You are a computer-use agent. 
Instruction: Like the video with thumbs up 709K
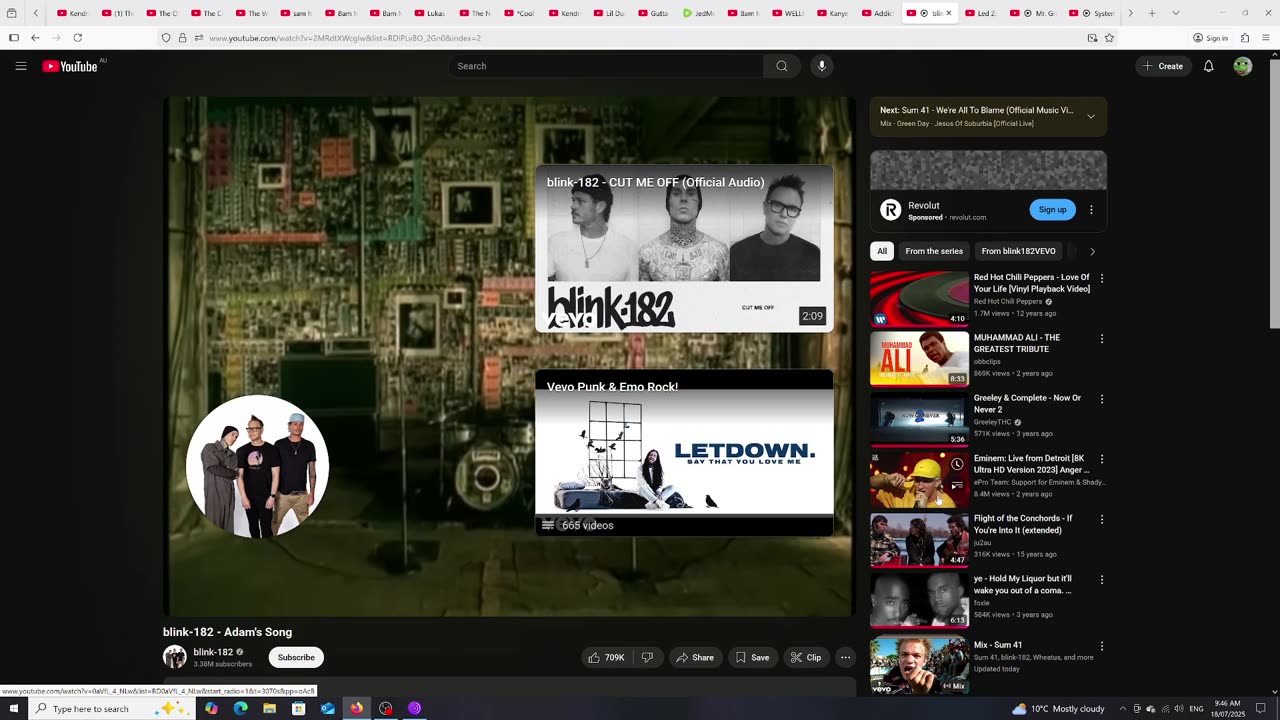click(x=607, y=657)
